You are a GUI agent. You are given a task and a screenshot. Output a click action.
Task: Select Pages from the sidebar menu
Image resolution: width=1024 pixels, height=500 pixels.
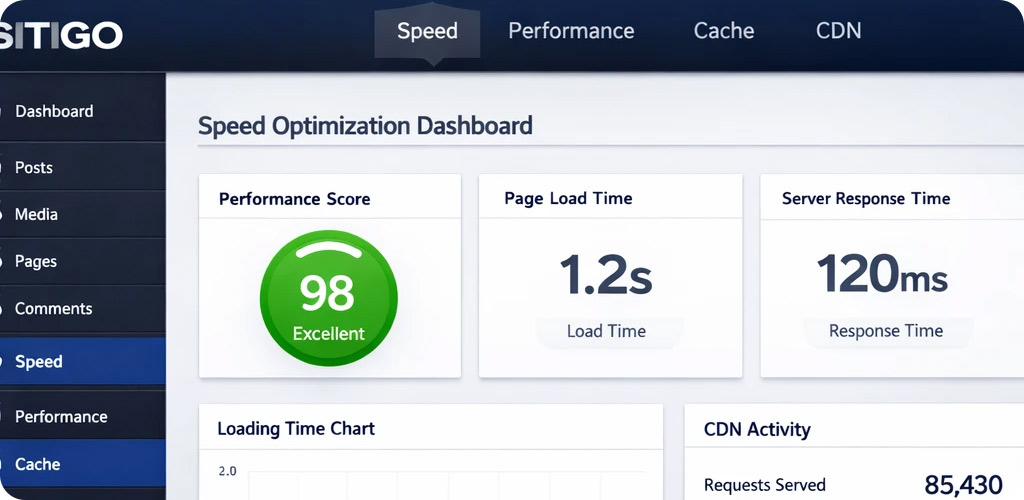click(x=36, y=261)
